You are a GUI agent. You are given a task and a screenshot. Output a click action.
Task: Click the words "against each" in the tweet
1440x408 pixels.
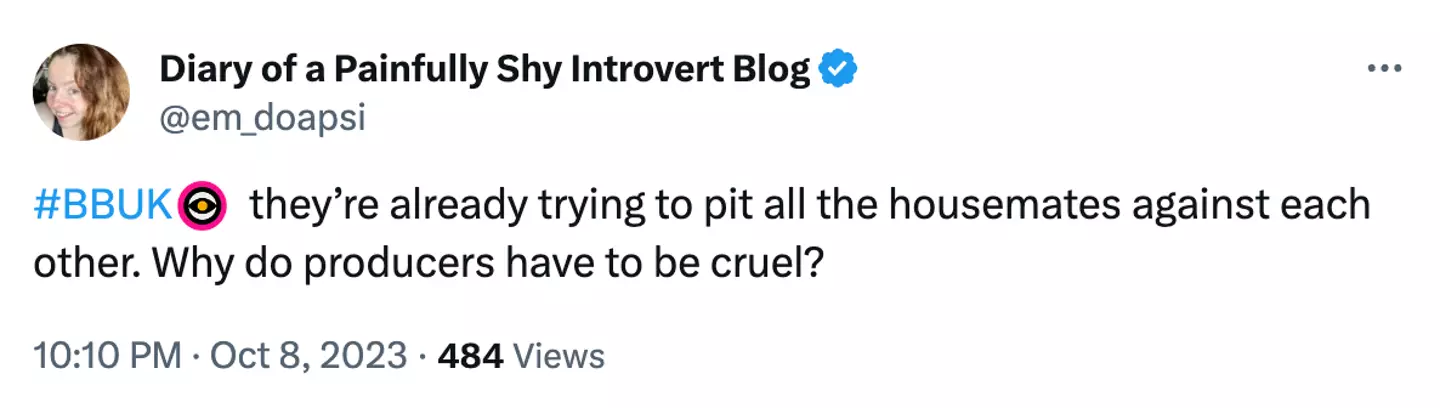click(1251, 206)
